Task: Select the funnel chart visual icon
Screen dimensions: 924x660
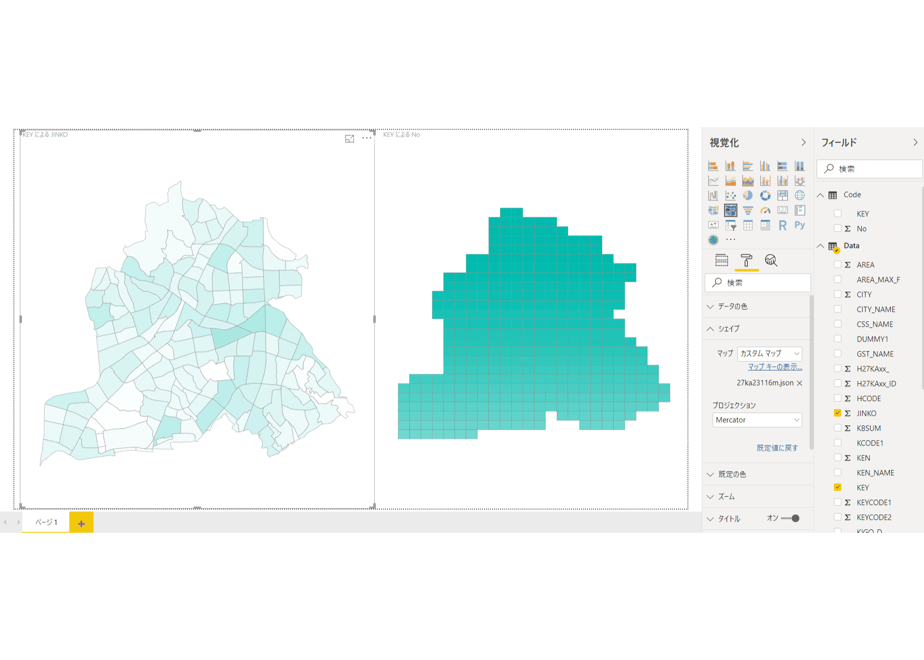Action: point(748,210)
